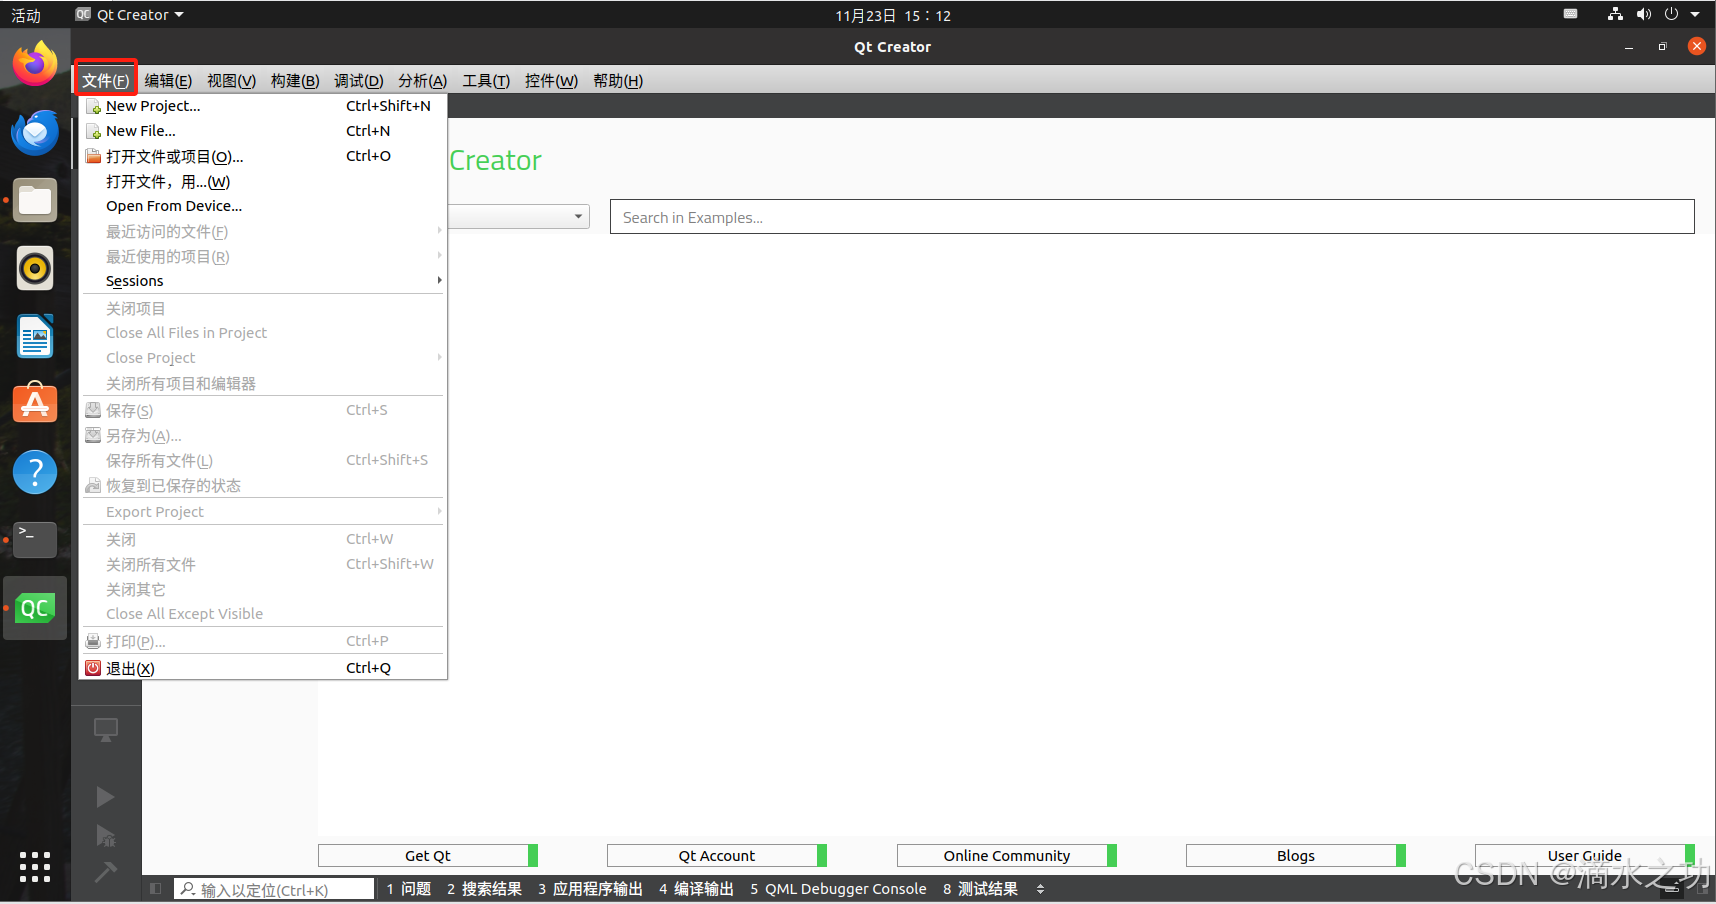Screen dimensions: 1716x904
Task: Show the 3 应用程序输出 pane
Action: point(590,889)
